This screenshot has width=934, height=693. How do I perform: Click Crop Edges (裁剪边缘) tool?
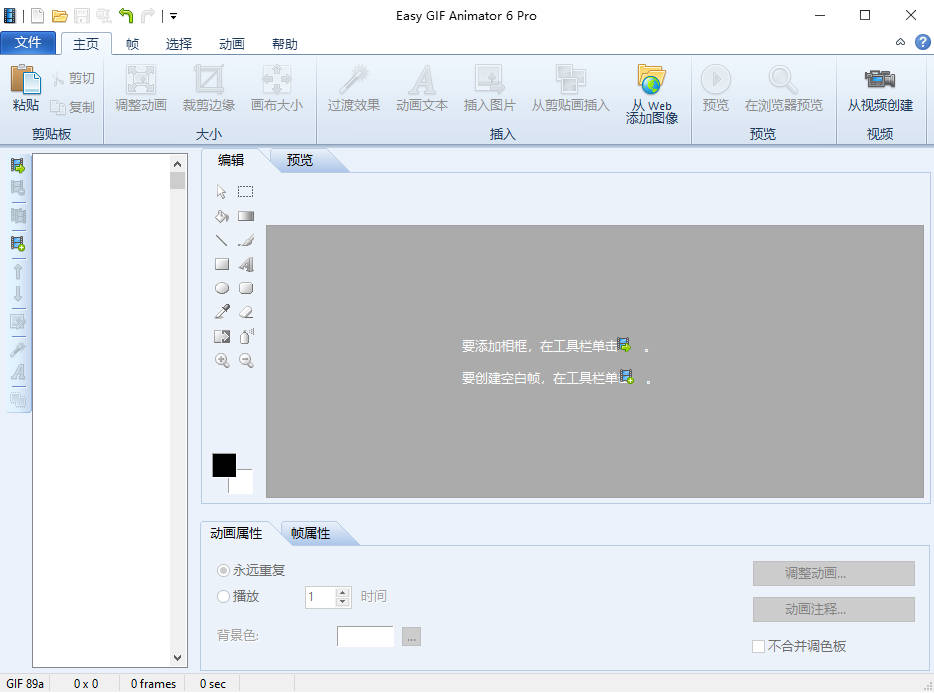click(x=209, y=88)
